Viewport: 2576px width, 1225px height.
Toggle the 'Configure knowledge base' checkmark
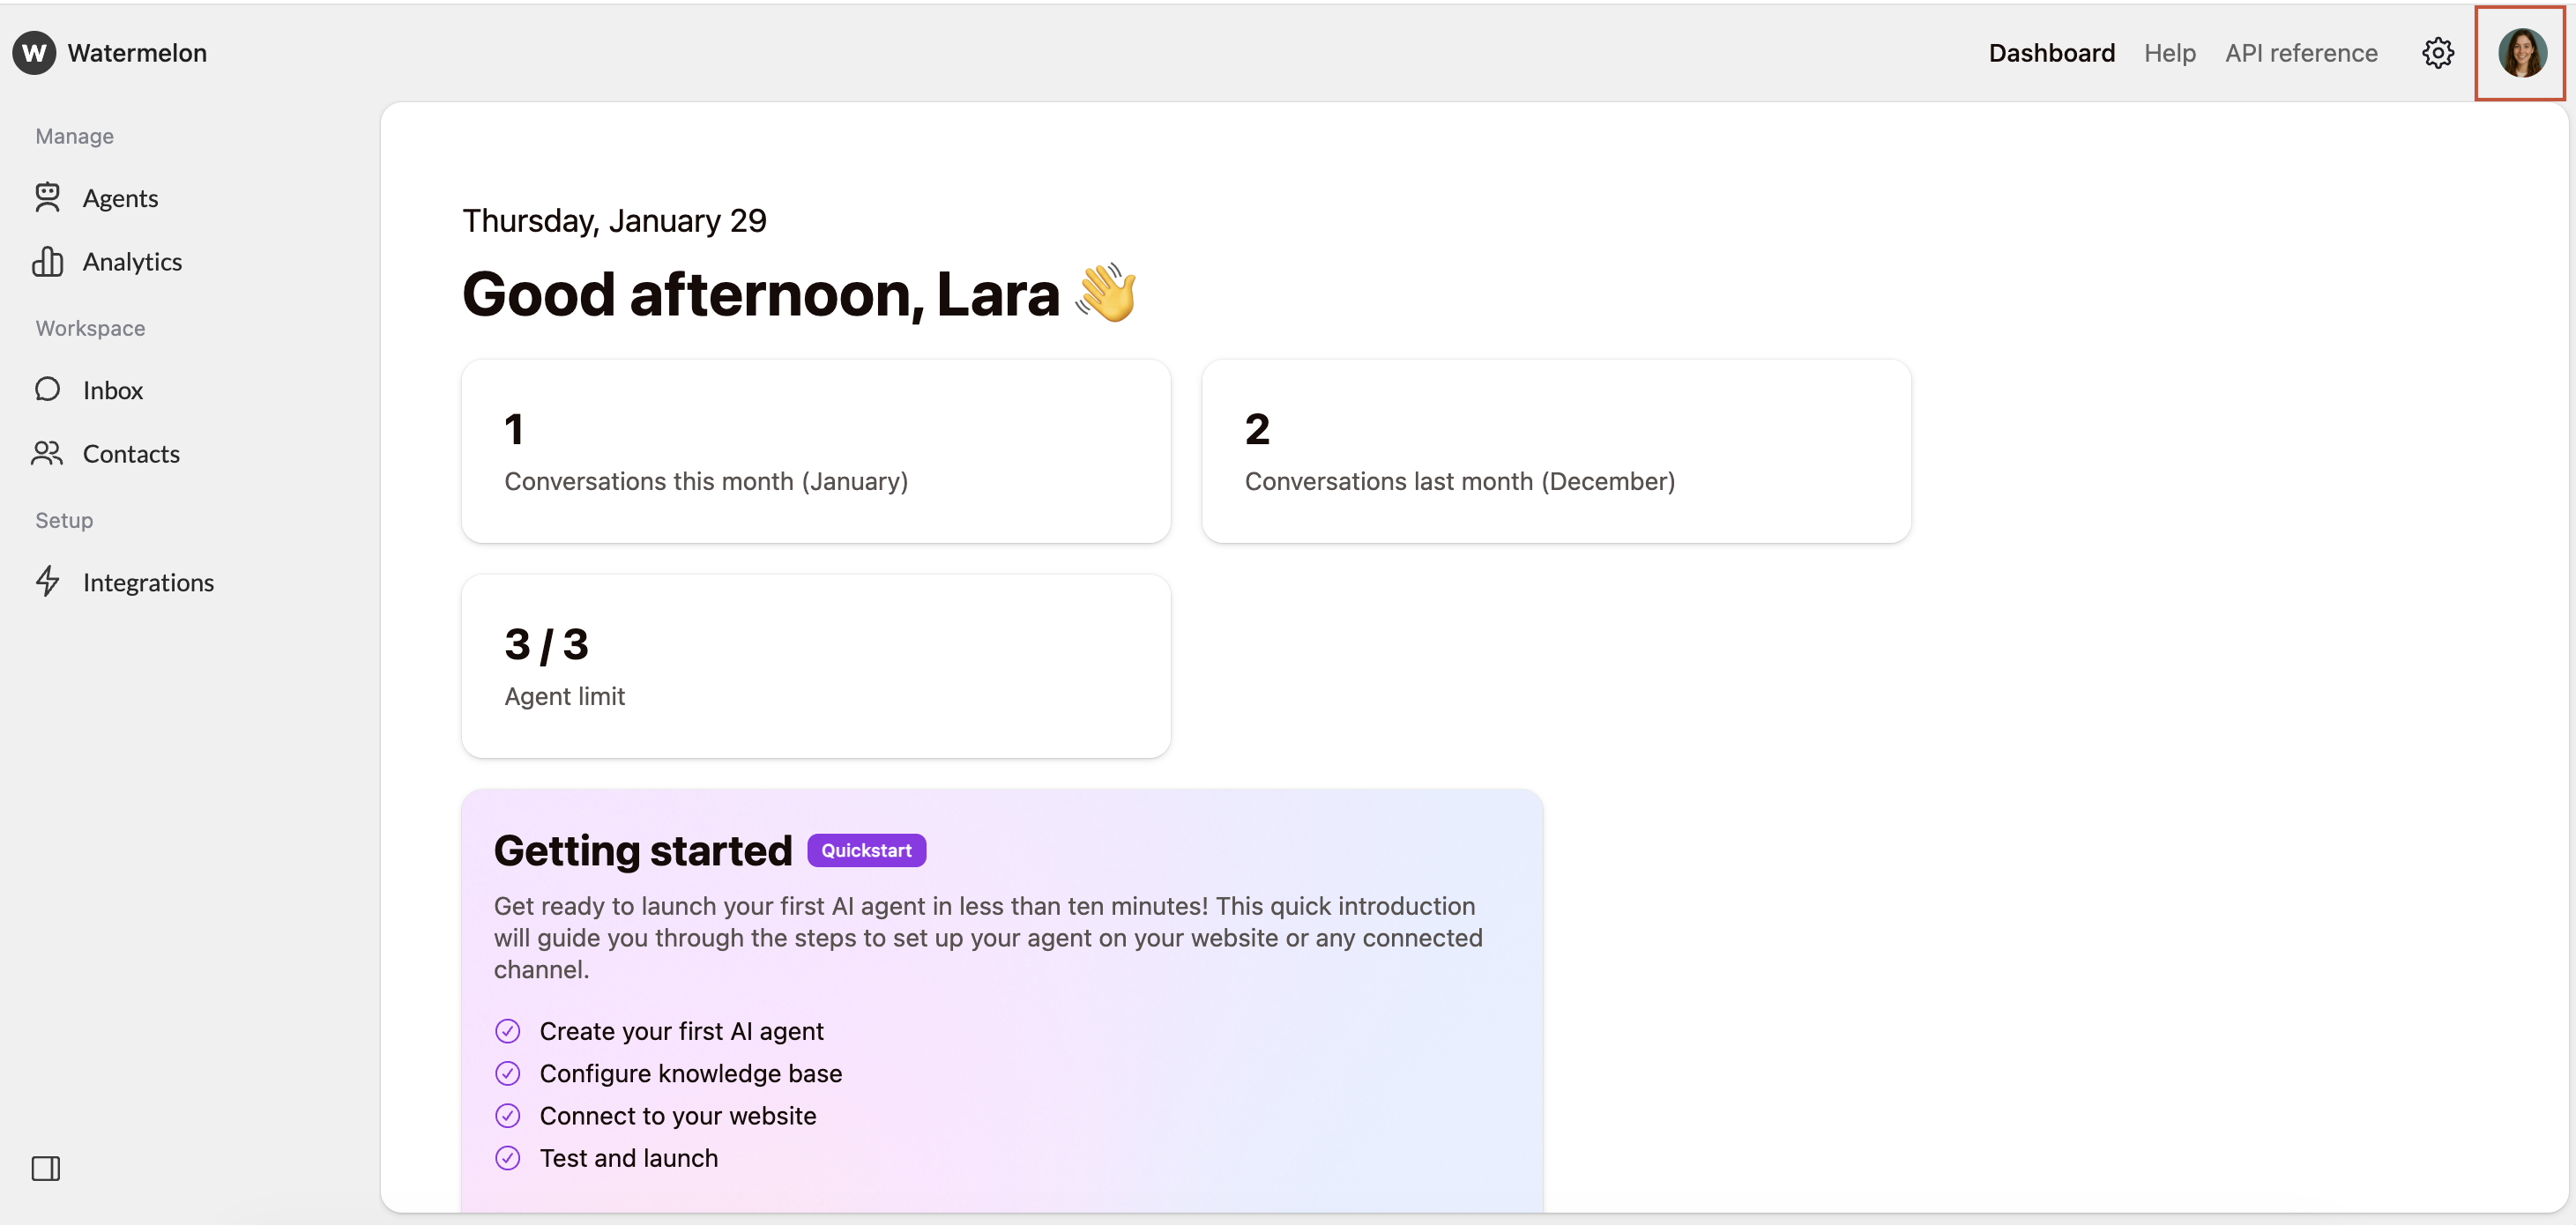click(508, 1073)
